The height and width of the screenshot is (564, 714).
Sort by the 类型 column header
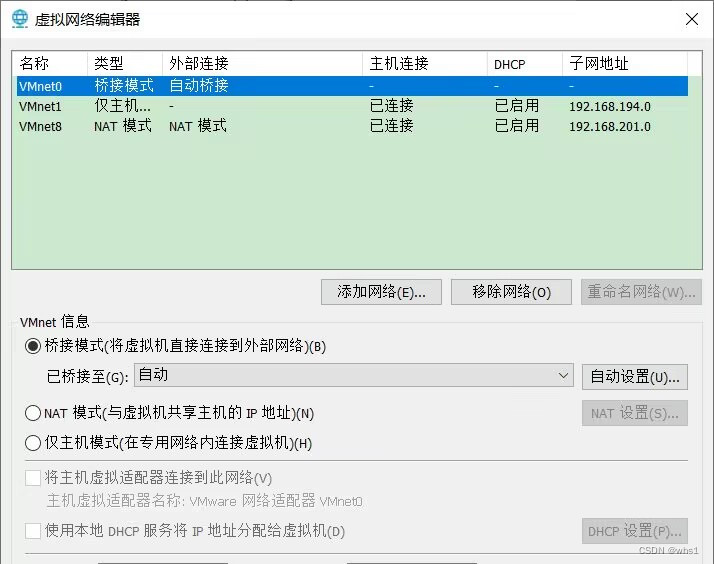(125, 64)
